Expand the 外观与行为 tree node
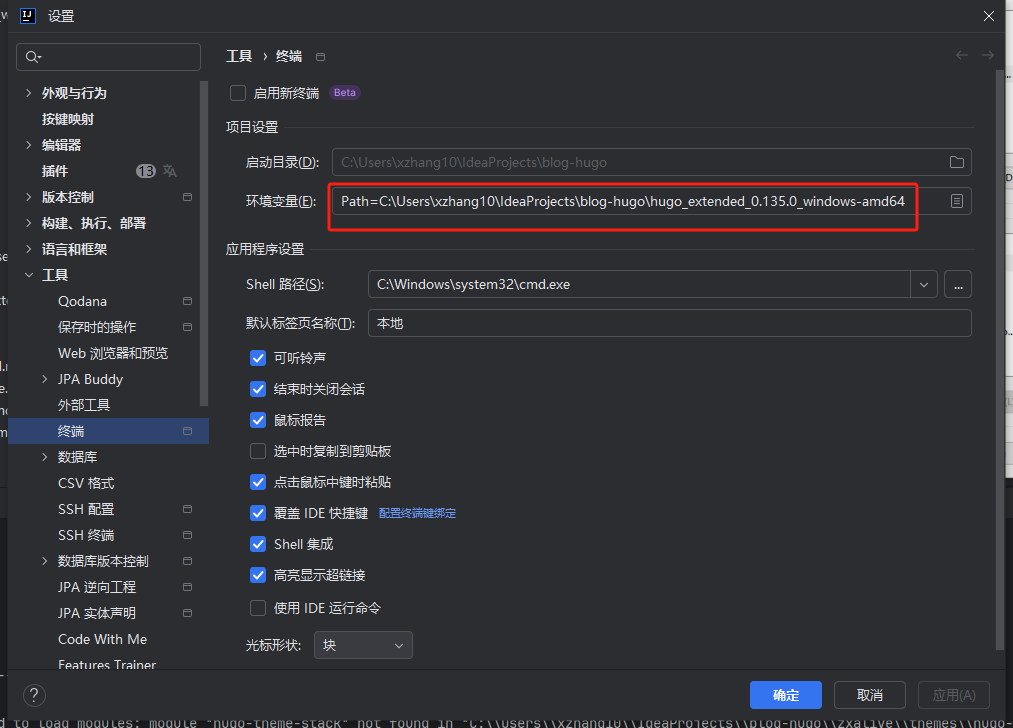 (x=28, y=93)
